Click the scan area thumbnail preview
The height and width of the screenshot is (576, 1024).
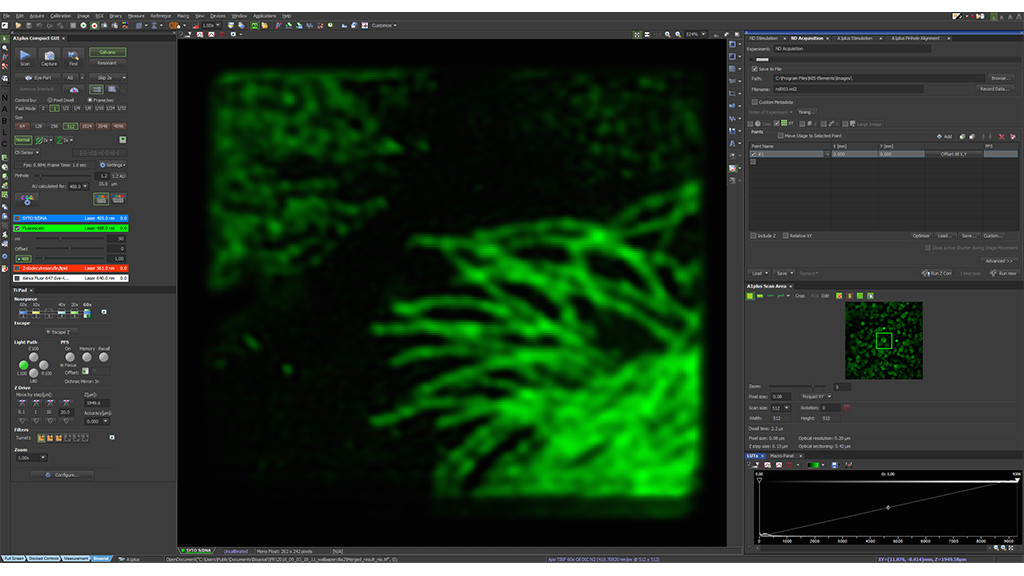point(884,340)
